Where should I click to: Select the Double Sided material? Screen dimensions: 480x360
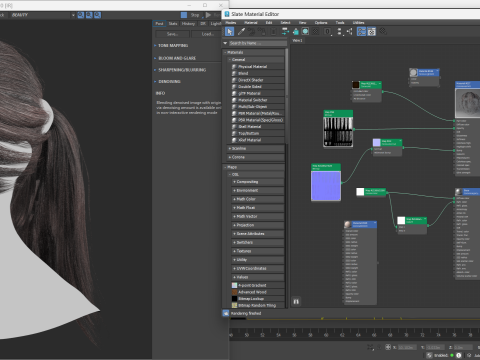click(257, 87)
